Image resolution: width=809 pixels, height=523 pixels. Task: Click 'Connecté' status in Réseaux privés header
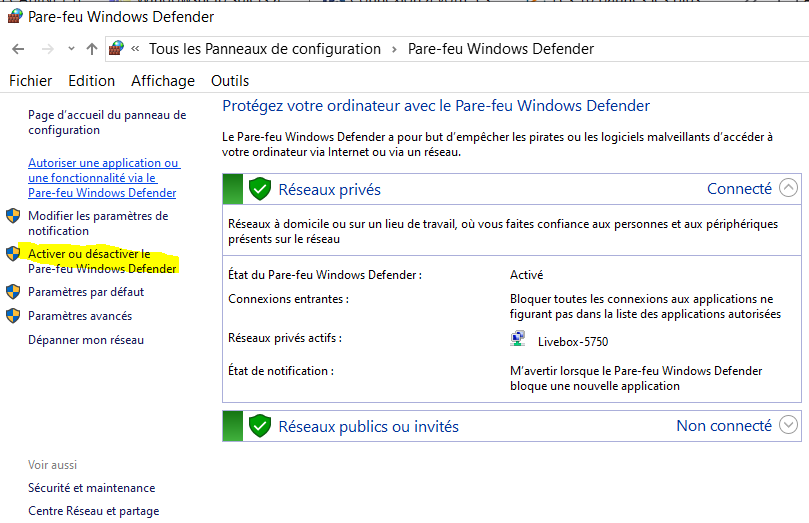[739, 189]
